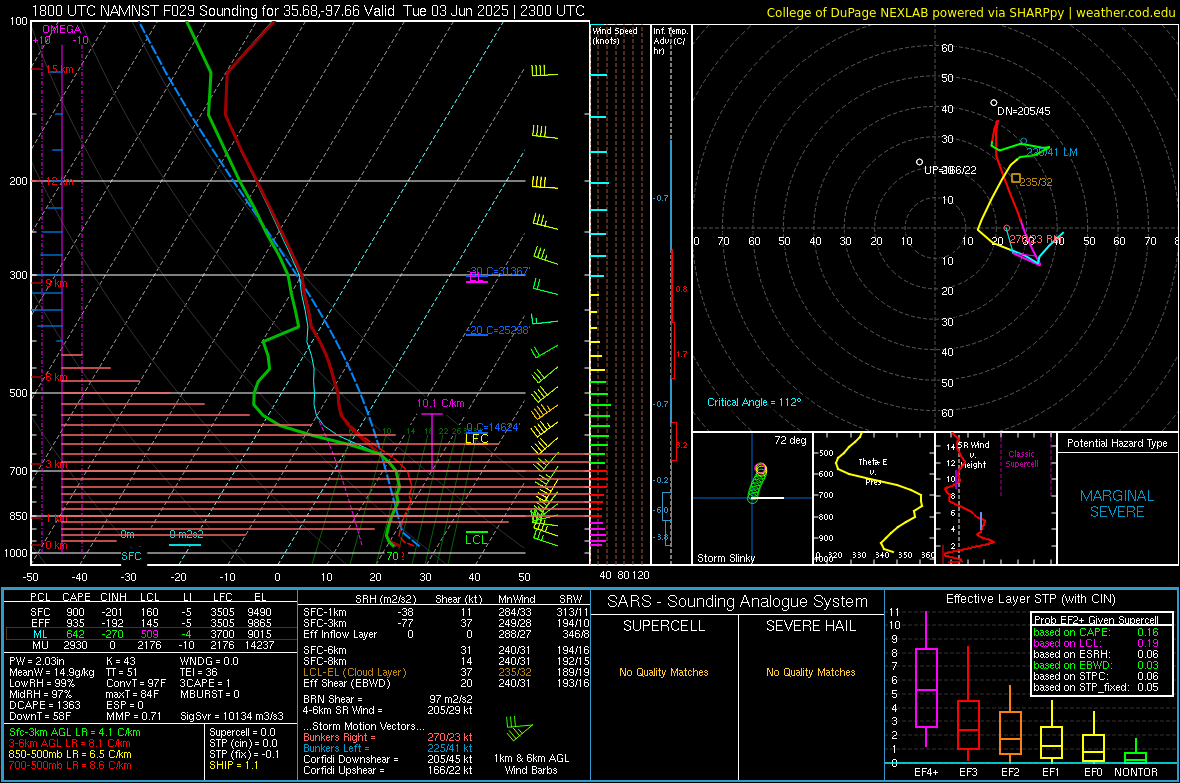Click the SigSvr = 10134 m3/s3 value

coord(232,716)
